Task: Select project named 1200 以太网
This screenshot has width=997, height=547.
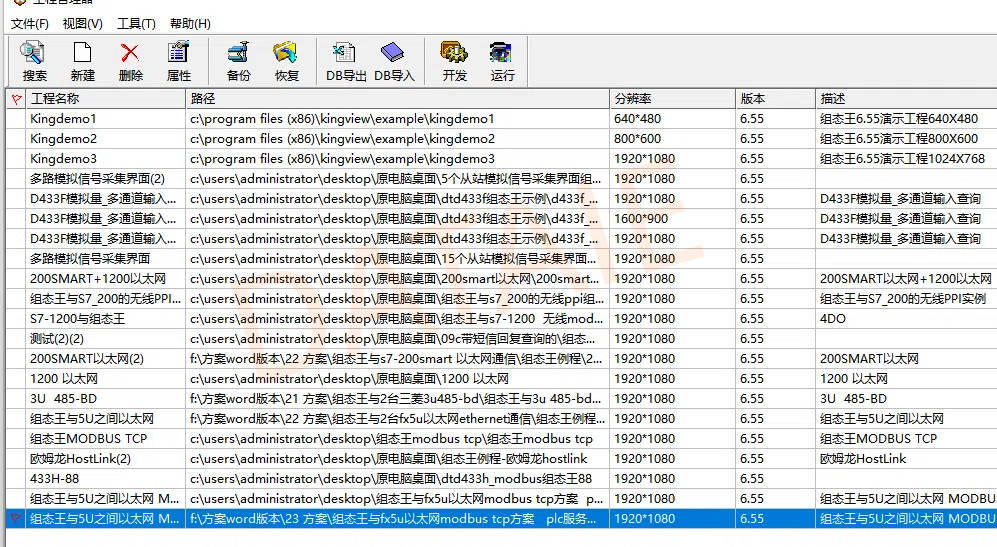Action: 64,379
